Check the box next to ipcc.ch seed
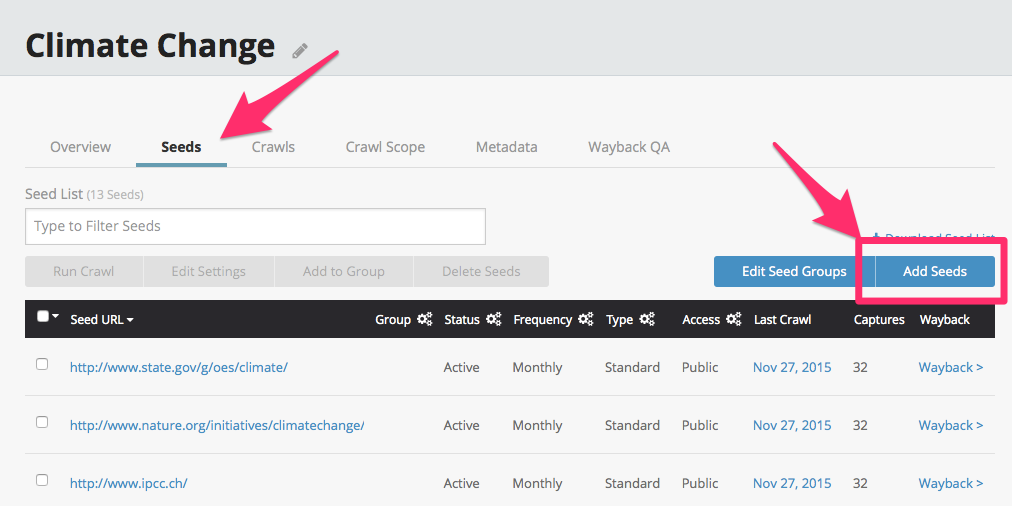 42,481
